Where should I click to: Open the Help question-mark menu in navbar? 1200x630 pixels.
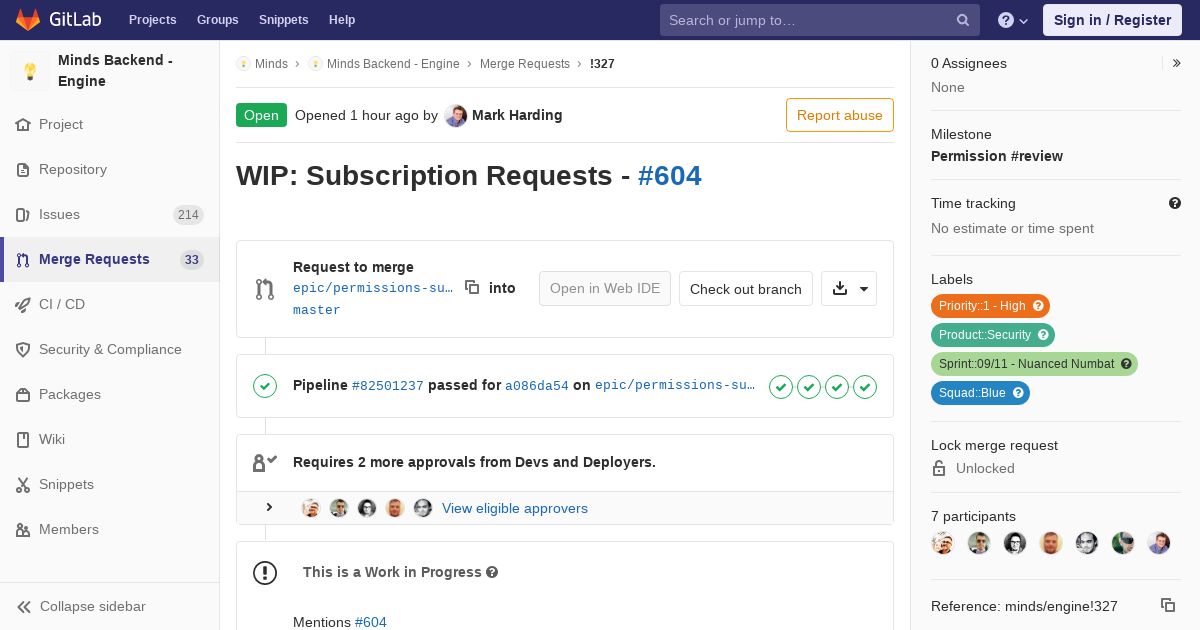point(1013,20)
